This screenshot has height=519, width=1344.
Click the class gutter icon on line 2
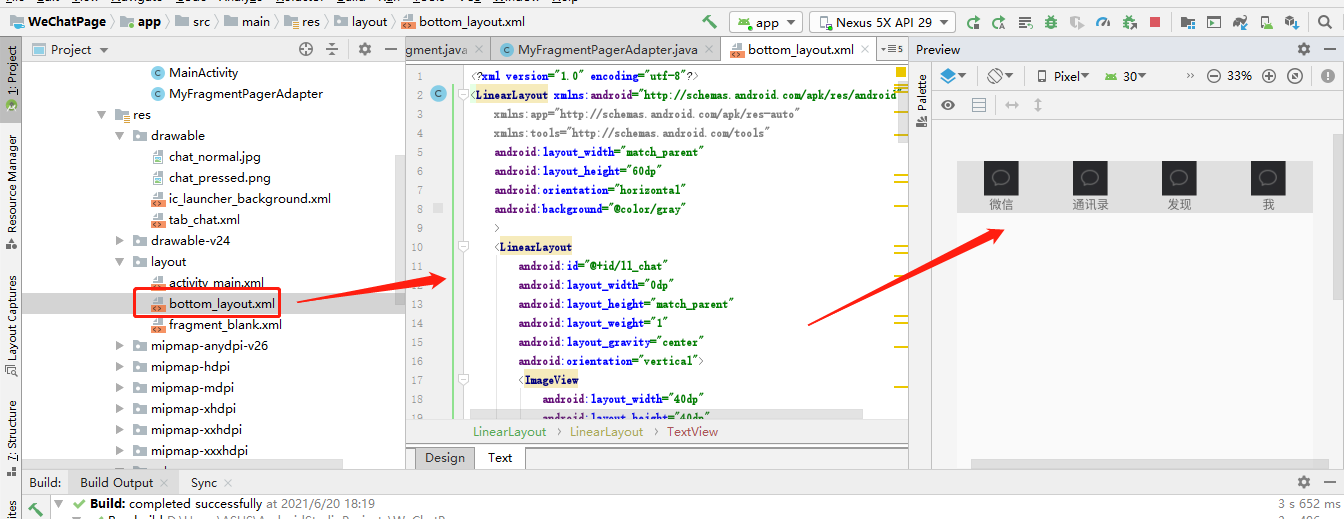click(438, 94)
